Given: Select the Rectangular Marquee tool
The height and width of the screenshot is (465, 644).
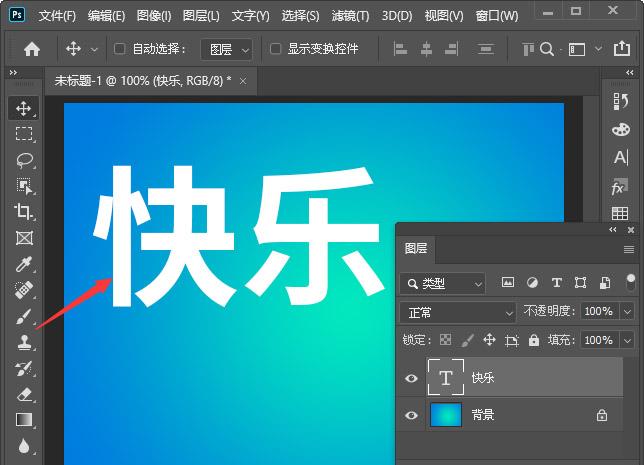Looking at the screenshot, I should tap(24, 134).
